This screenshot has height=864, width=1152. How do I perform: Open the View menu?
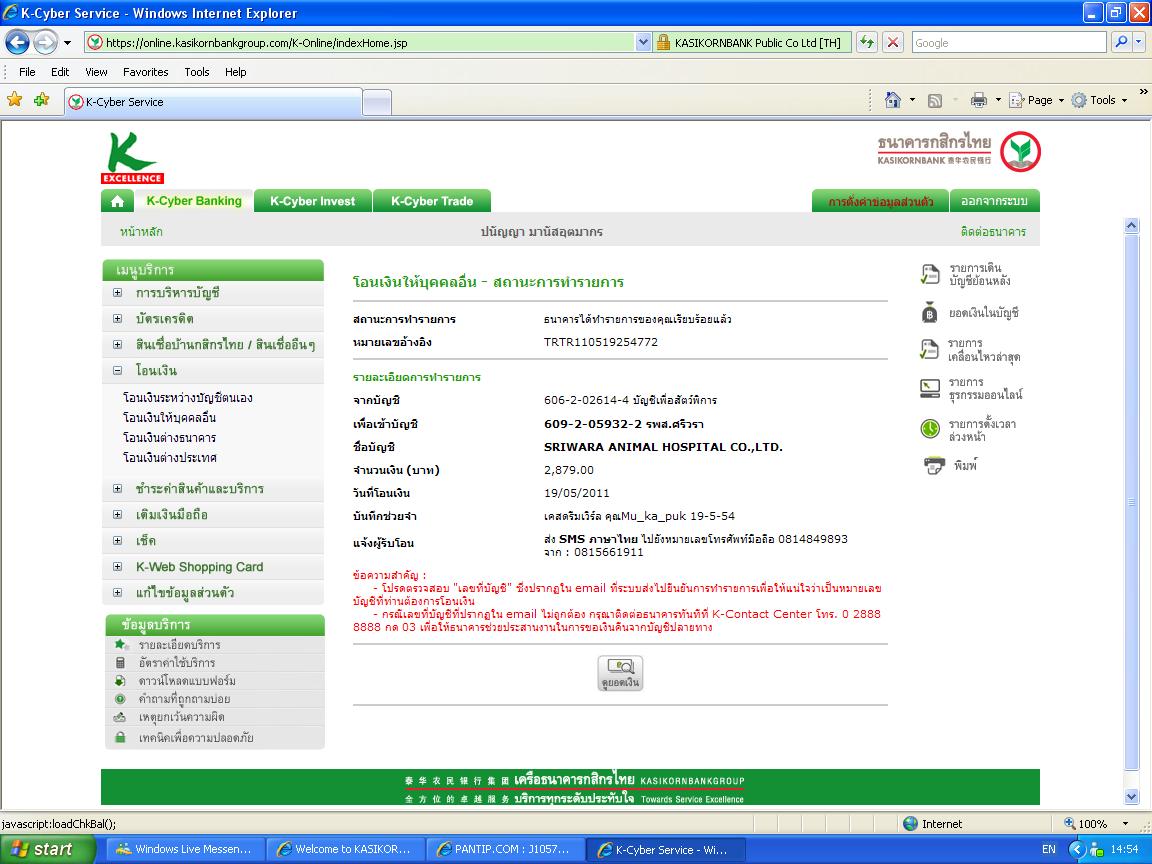(x=96, y=72)
